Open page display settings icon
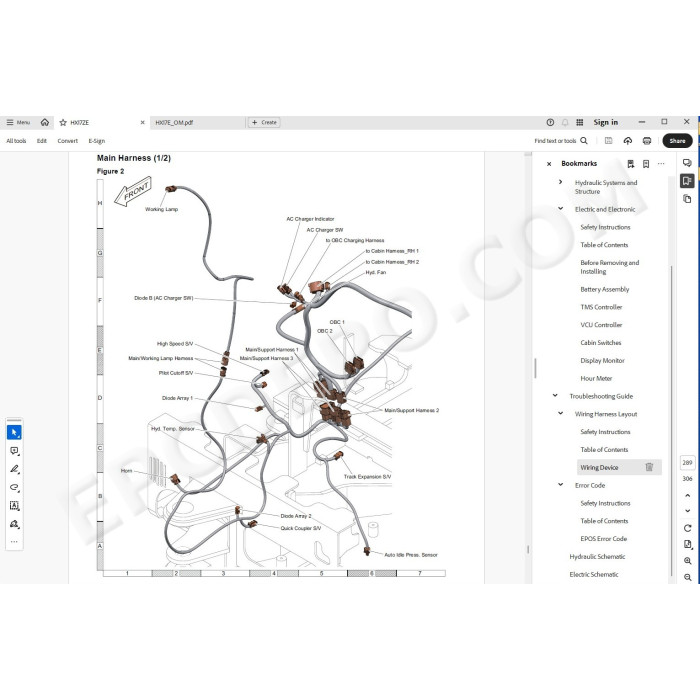 pos(688,544)
